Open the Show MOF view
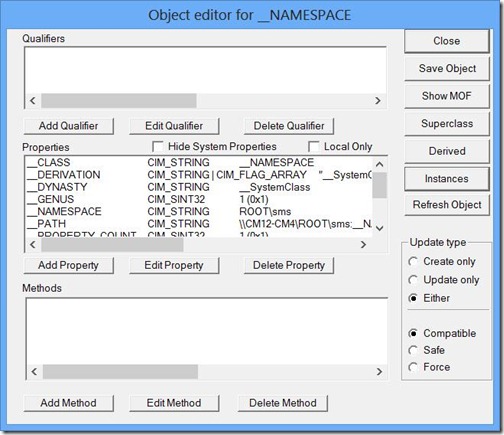 447,96
